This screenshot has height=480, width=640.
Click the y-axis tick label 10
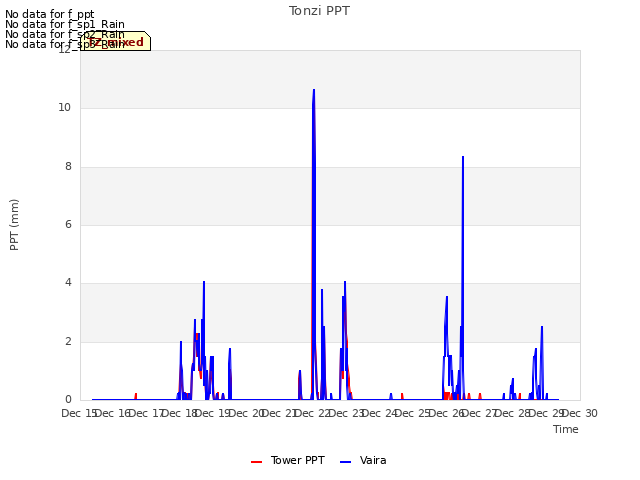coord(64,108)
